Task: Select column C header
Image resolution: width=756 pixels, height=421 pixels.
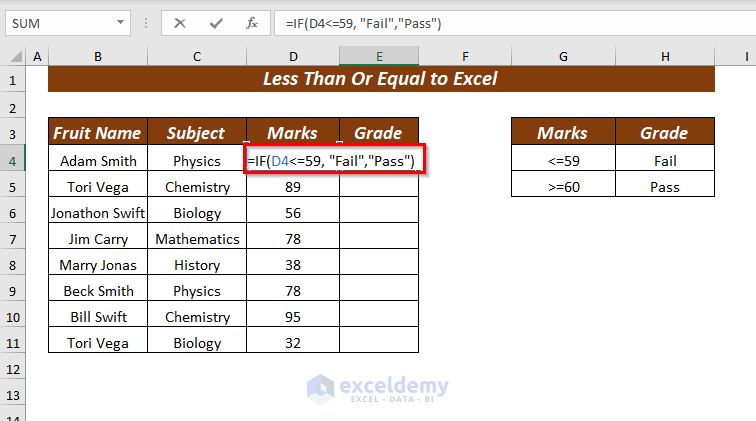Action: tap(197, 56)
